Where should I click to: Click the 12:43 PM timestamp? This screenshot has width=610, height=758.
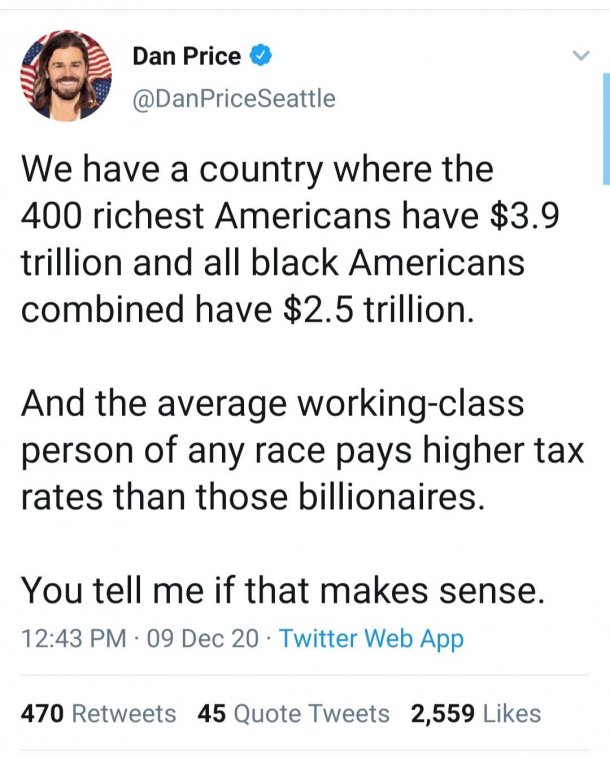pos(73,638)
